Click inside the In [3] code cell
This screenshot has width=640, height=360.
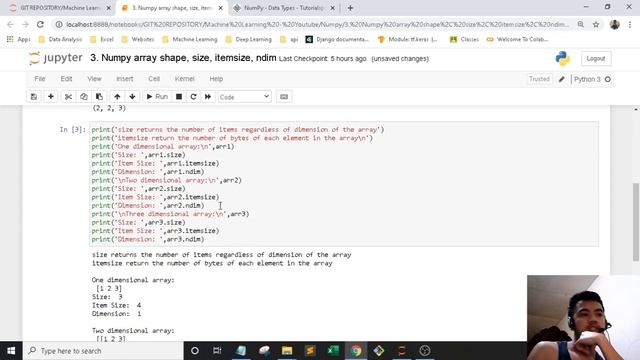click(344, 184)
